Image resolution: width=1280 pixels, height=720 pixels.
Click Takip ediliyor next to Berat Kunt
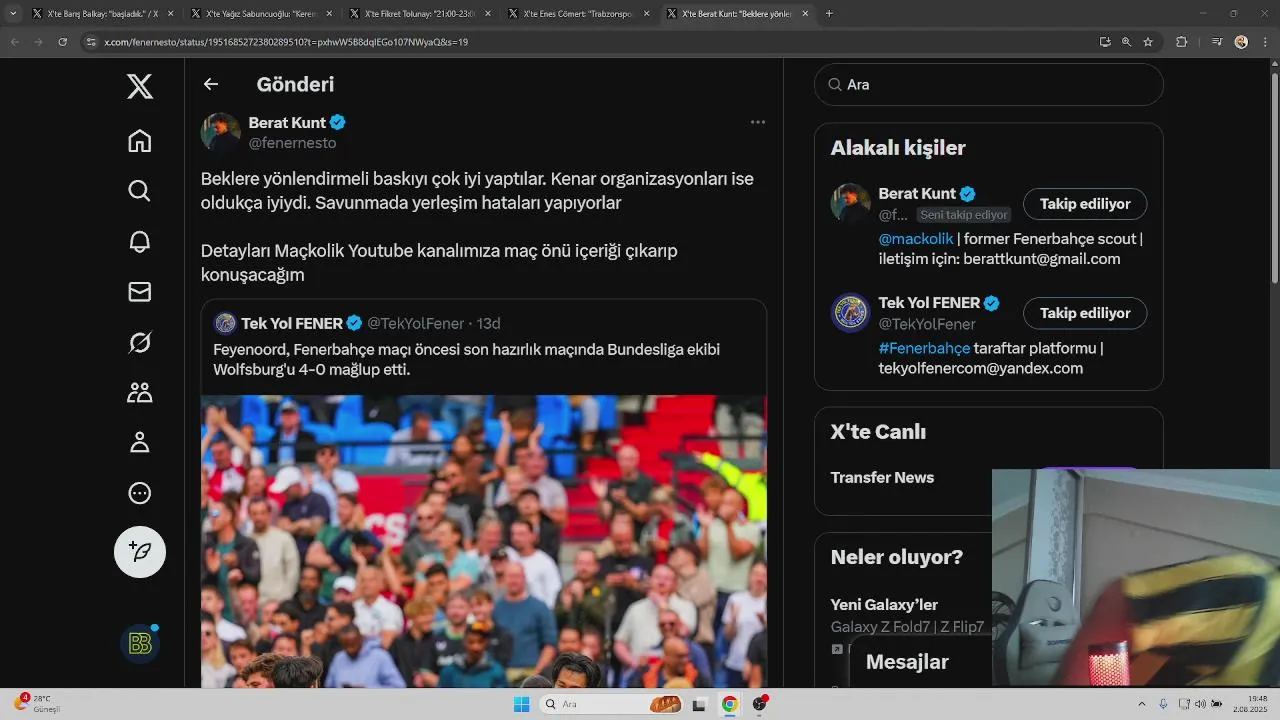tap(1085, 204)
